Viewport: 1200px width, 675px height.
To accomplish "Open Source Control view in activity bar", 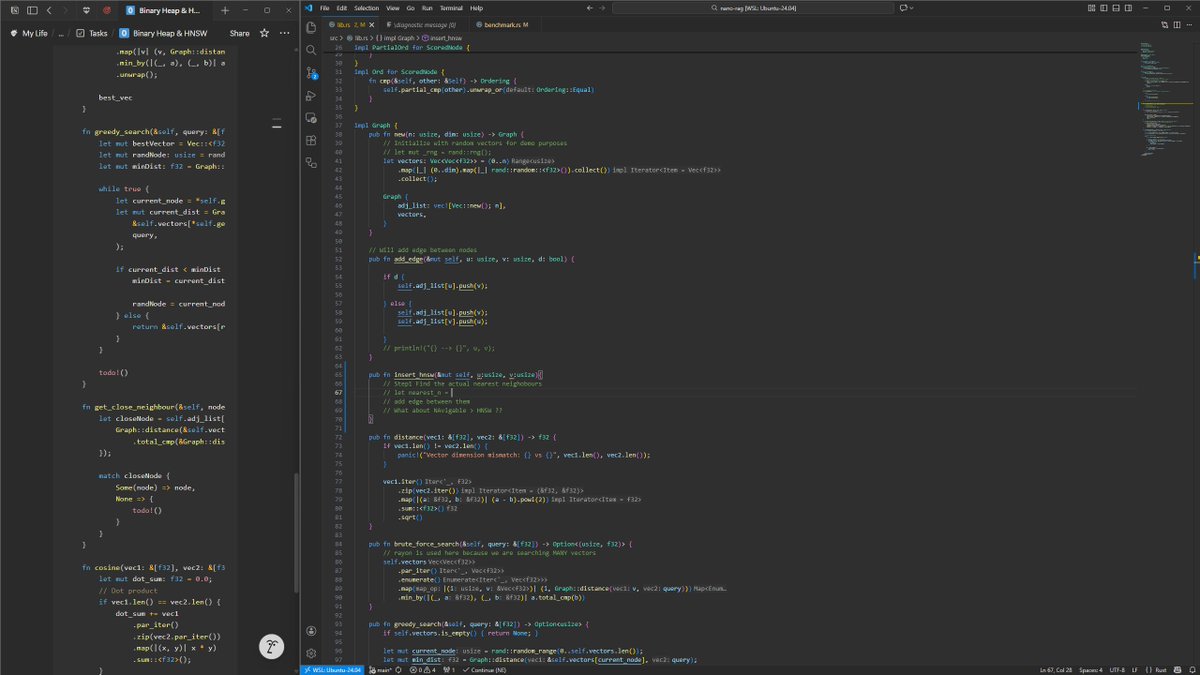I will (312, 72).
